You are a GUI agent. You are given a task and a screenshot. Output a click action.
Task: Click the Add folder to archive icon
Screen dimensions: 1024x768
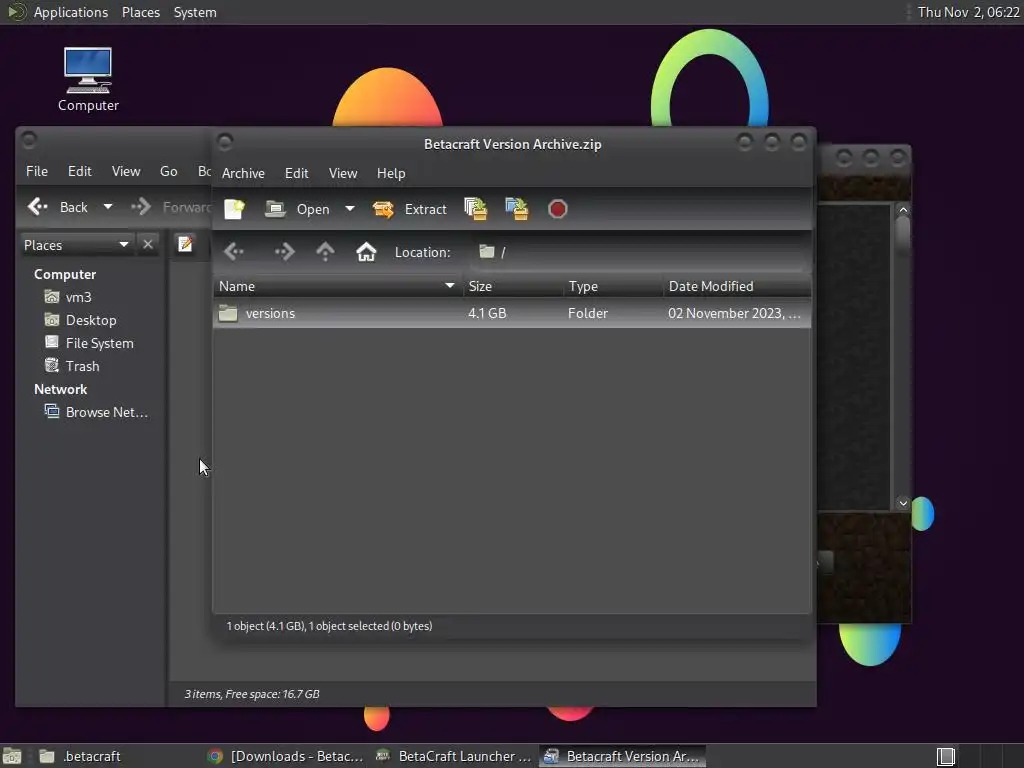point(517,209)
